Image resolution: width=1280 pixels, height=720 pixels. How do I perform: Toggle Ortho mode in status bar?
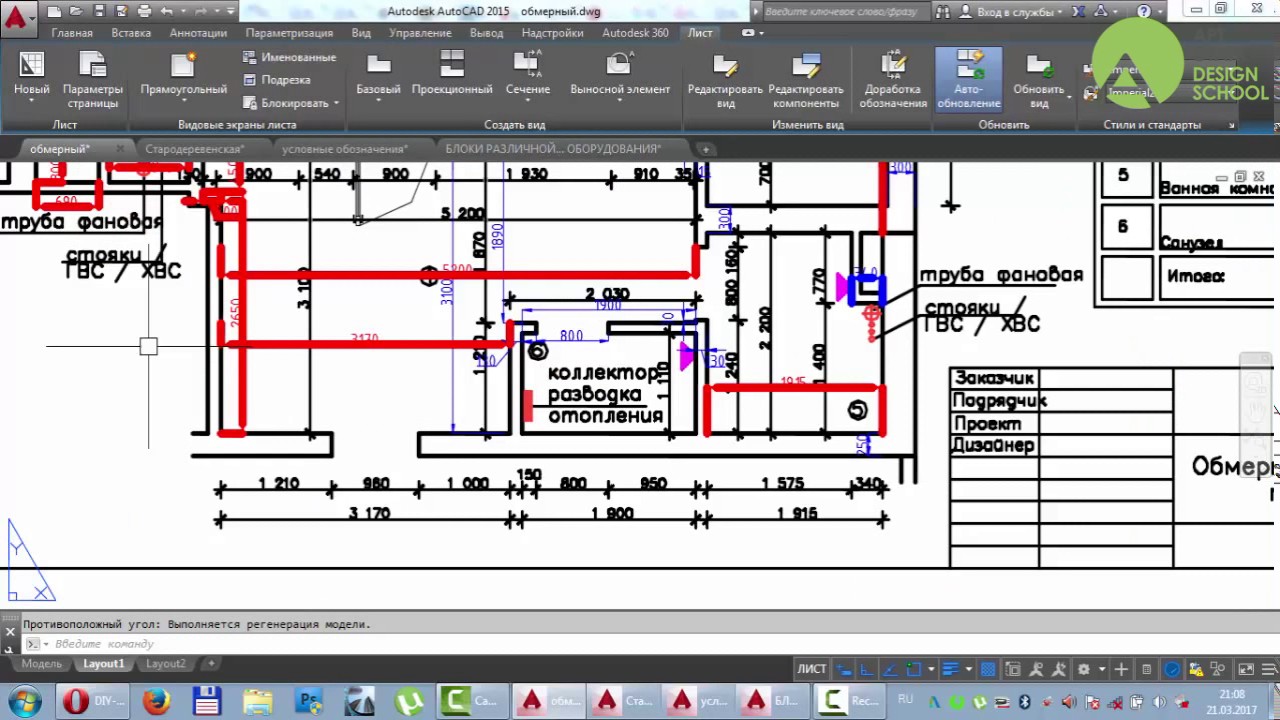click(866, 669)
